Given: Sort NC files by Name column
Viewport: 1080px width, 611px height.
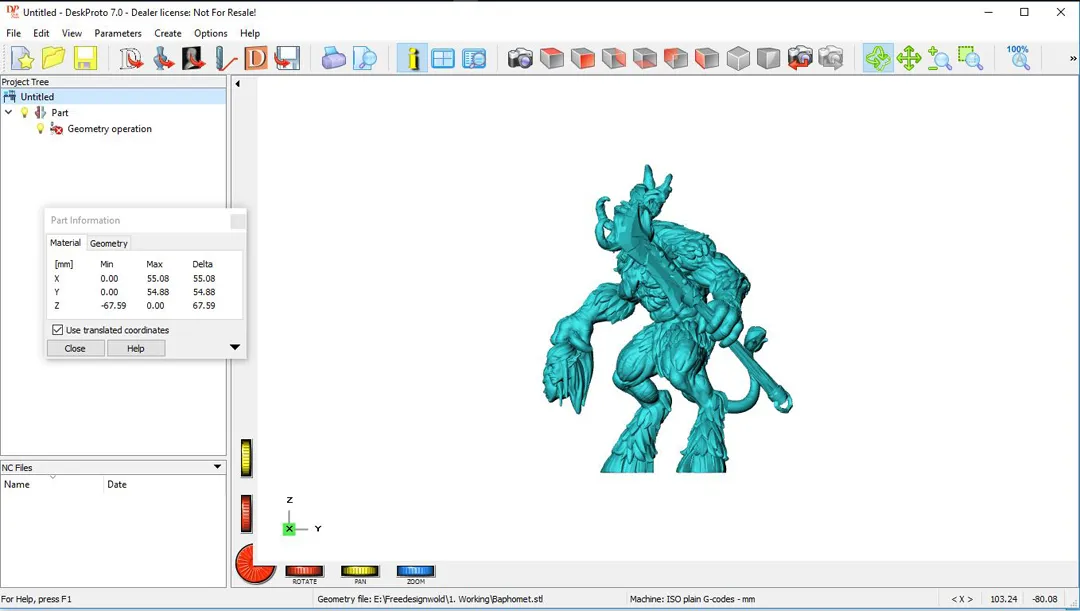Looking at the screenshot, I should [52, 484].
